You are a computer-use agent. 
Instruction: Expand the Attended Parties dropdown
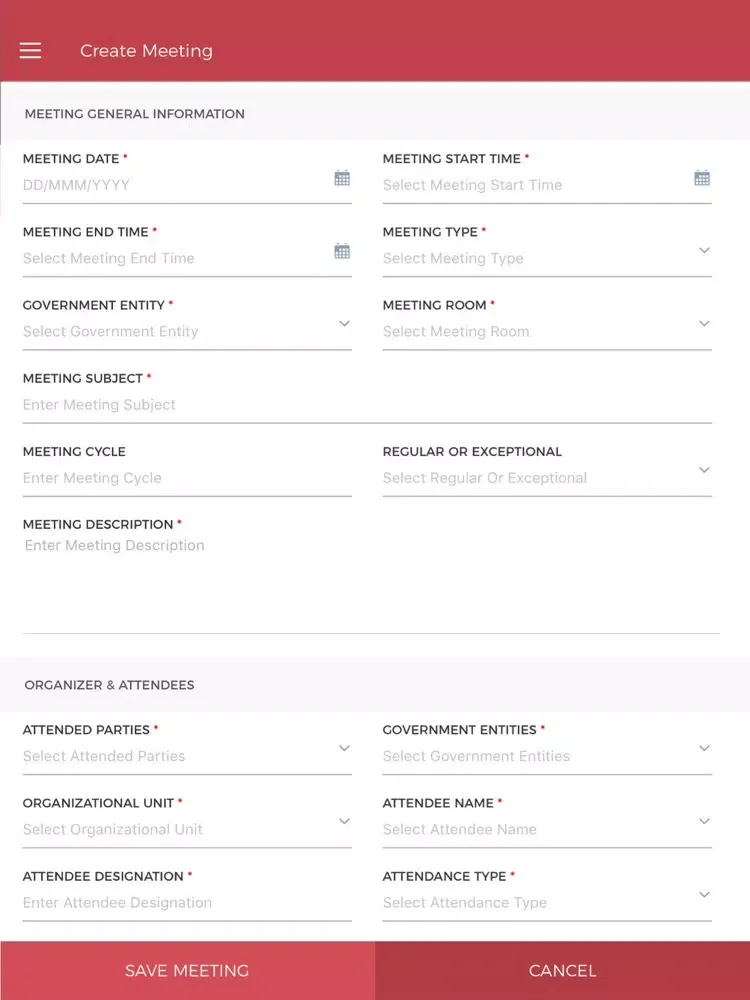344,748
